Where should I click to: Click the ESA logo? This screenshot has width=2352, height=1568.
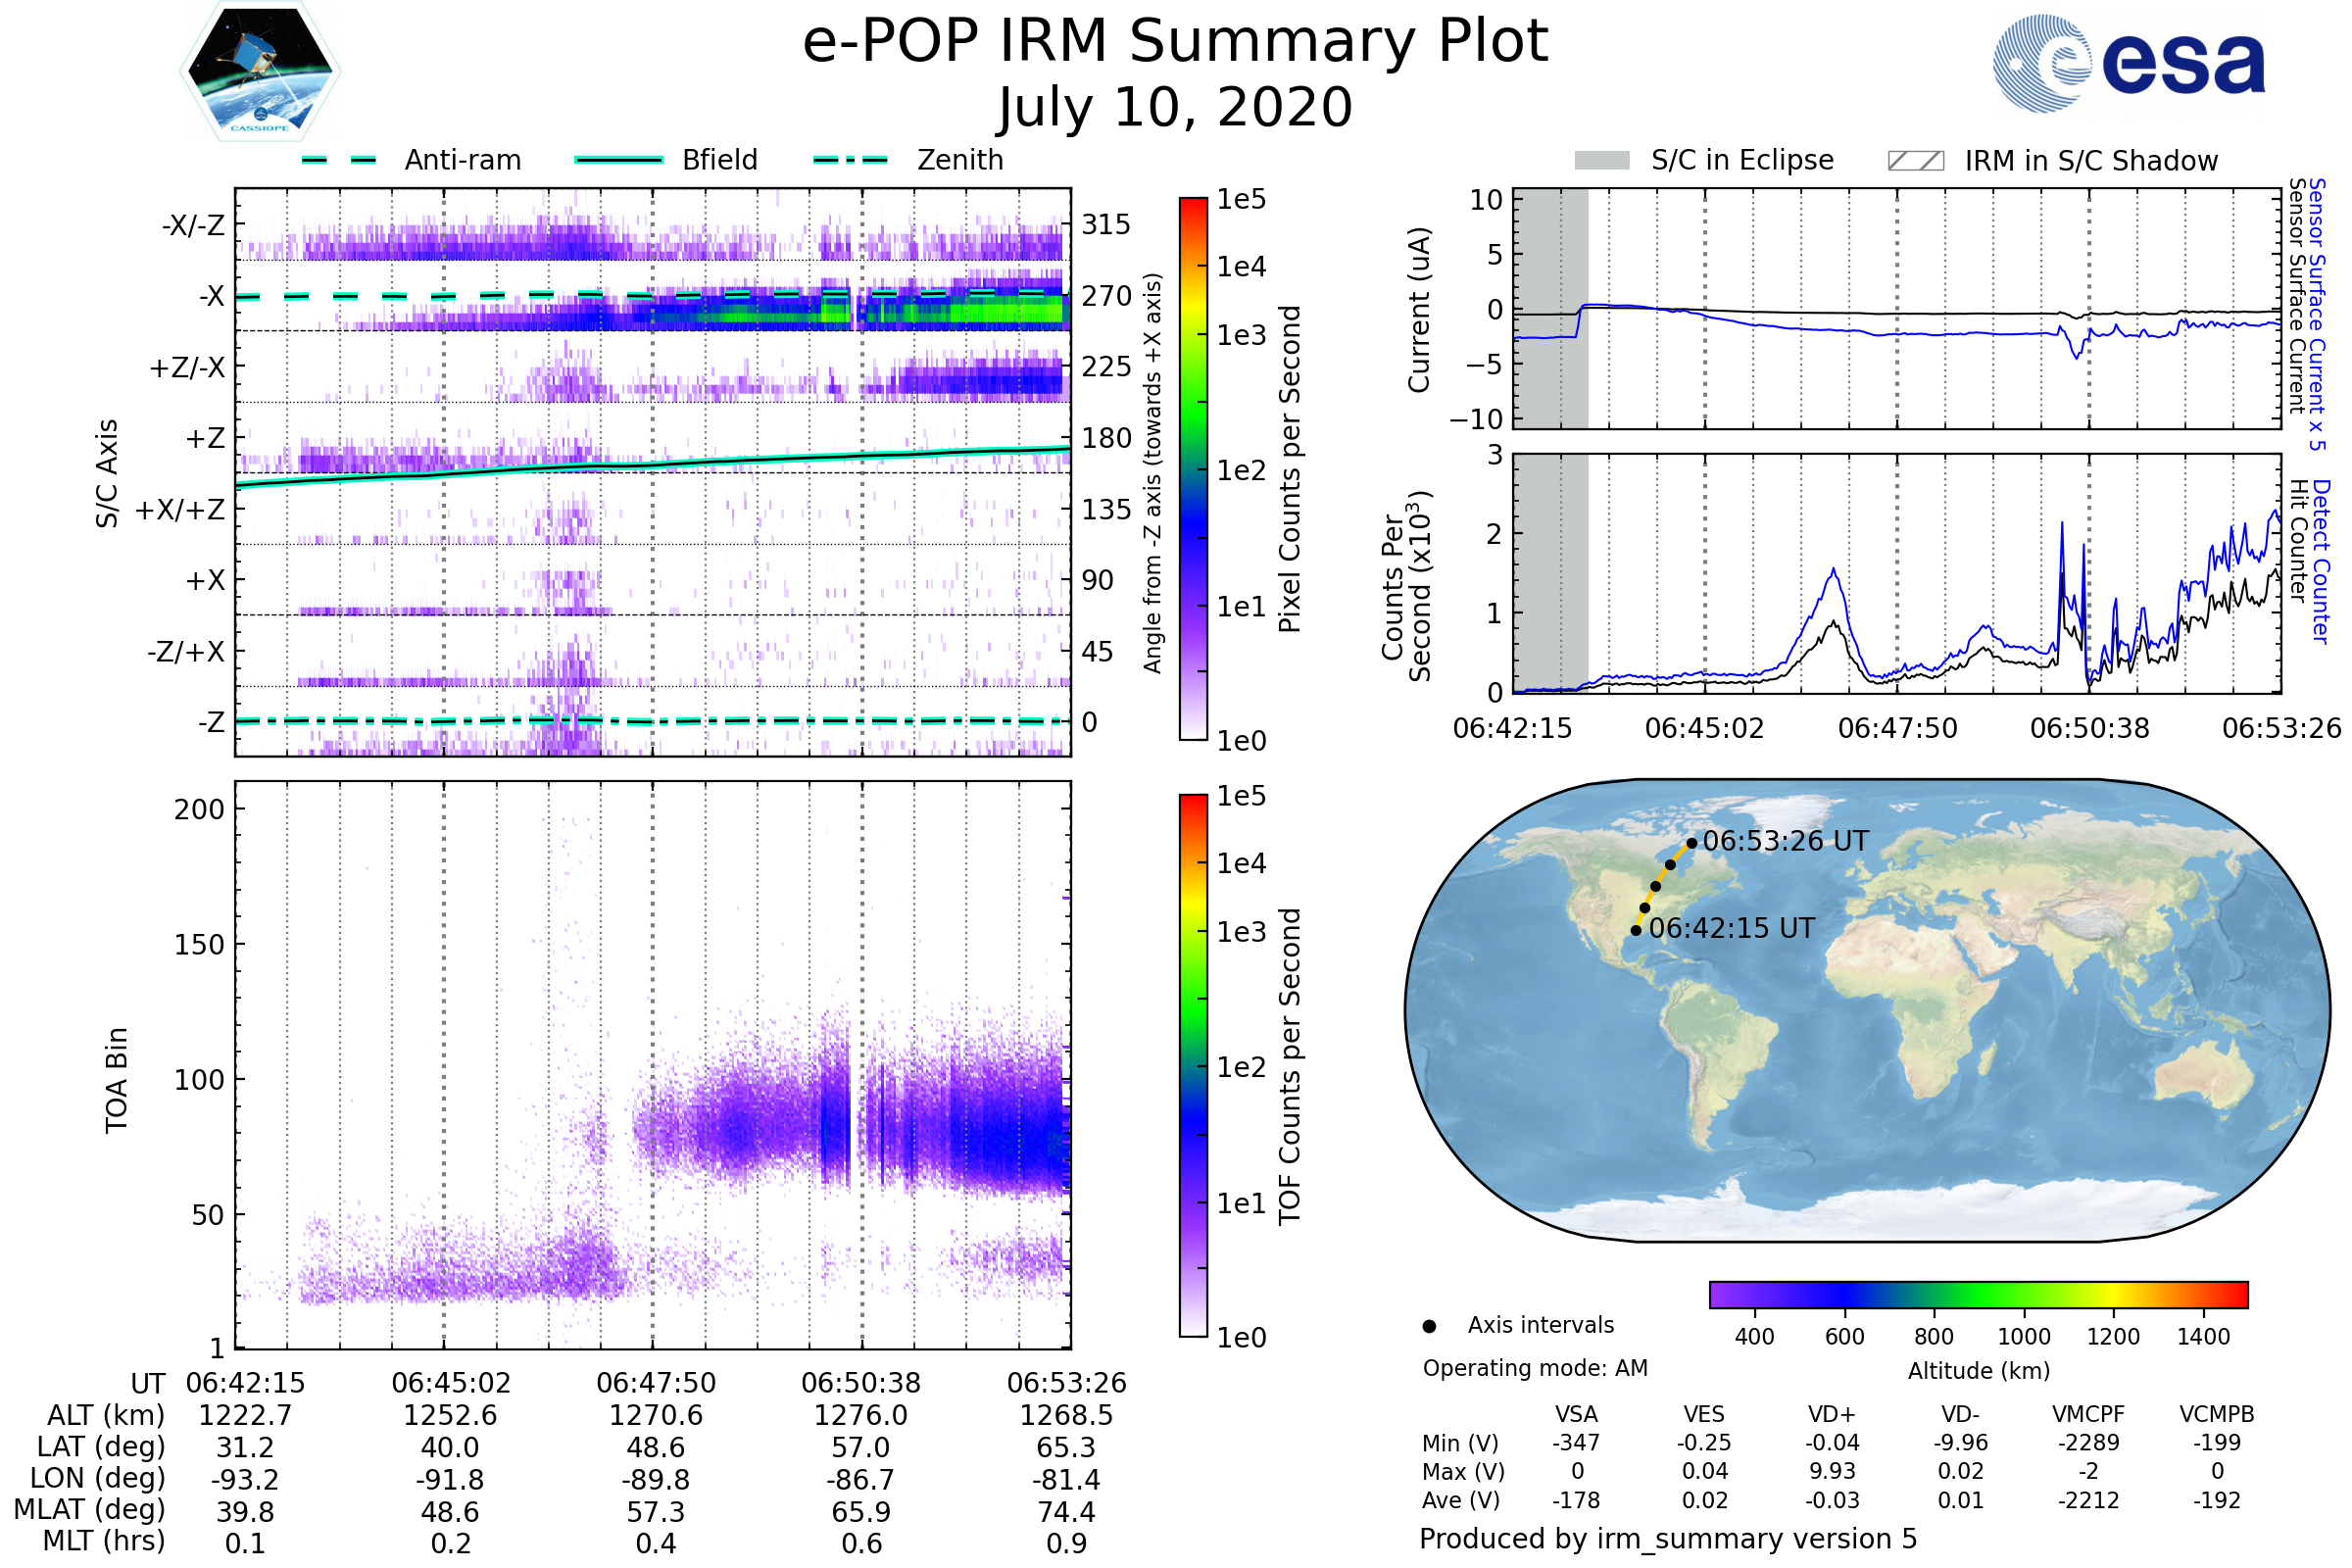pyautogui.click(x=2129, y=64)
